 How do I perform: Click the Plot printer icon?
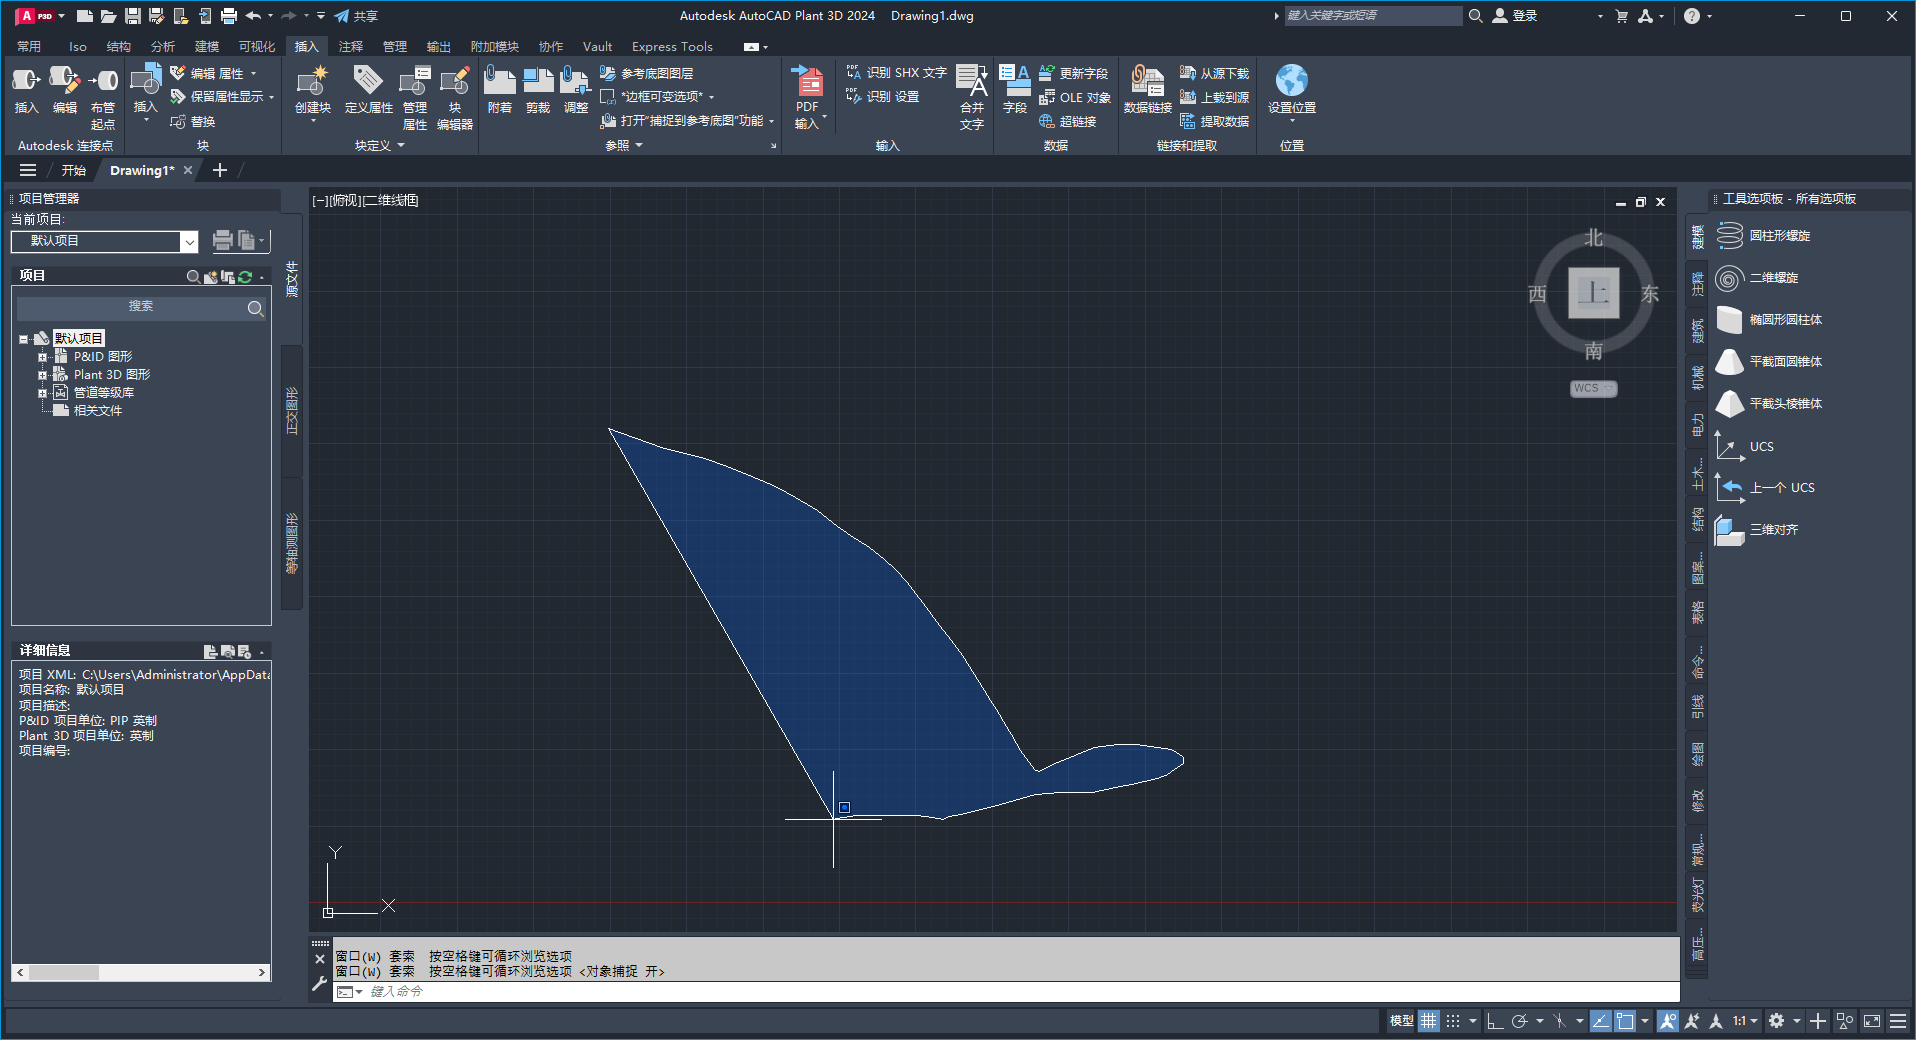pyautogui.click(x=229, y=16)
